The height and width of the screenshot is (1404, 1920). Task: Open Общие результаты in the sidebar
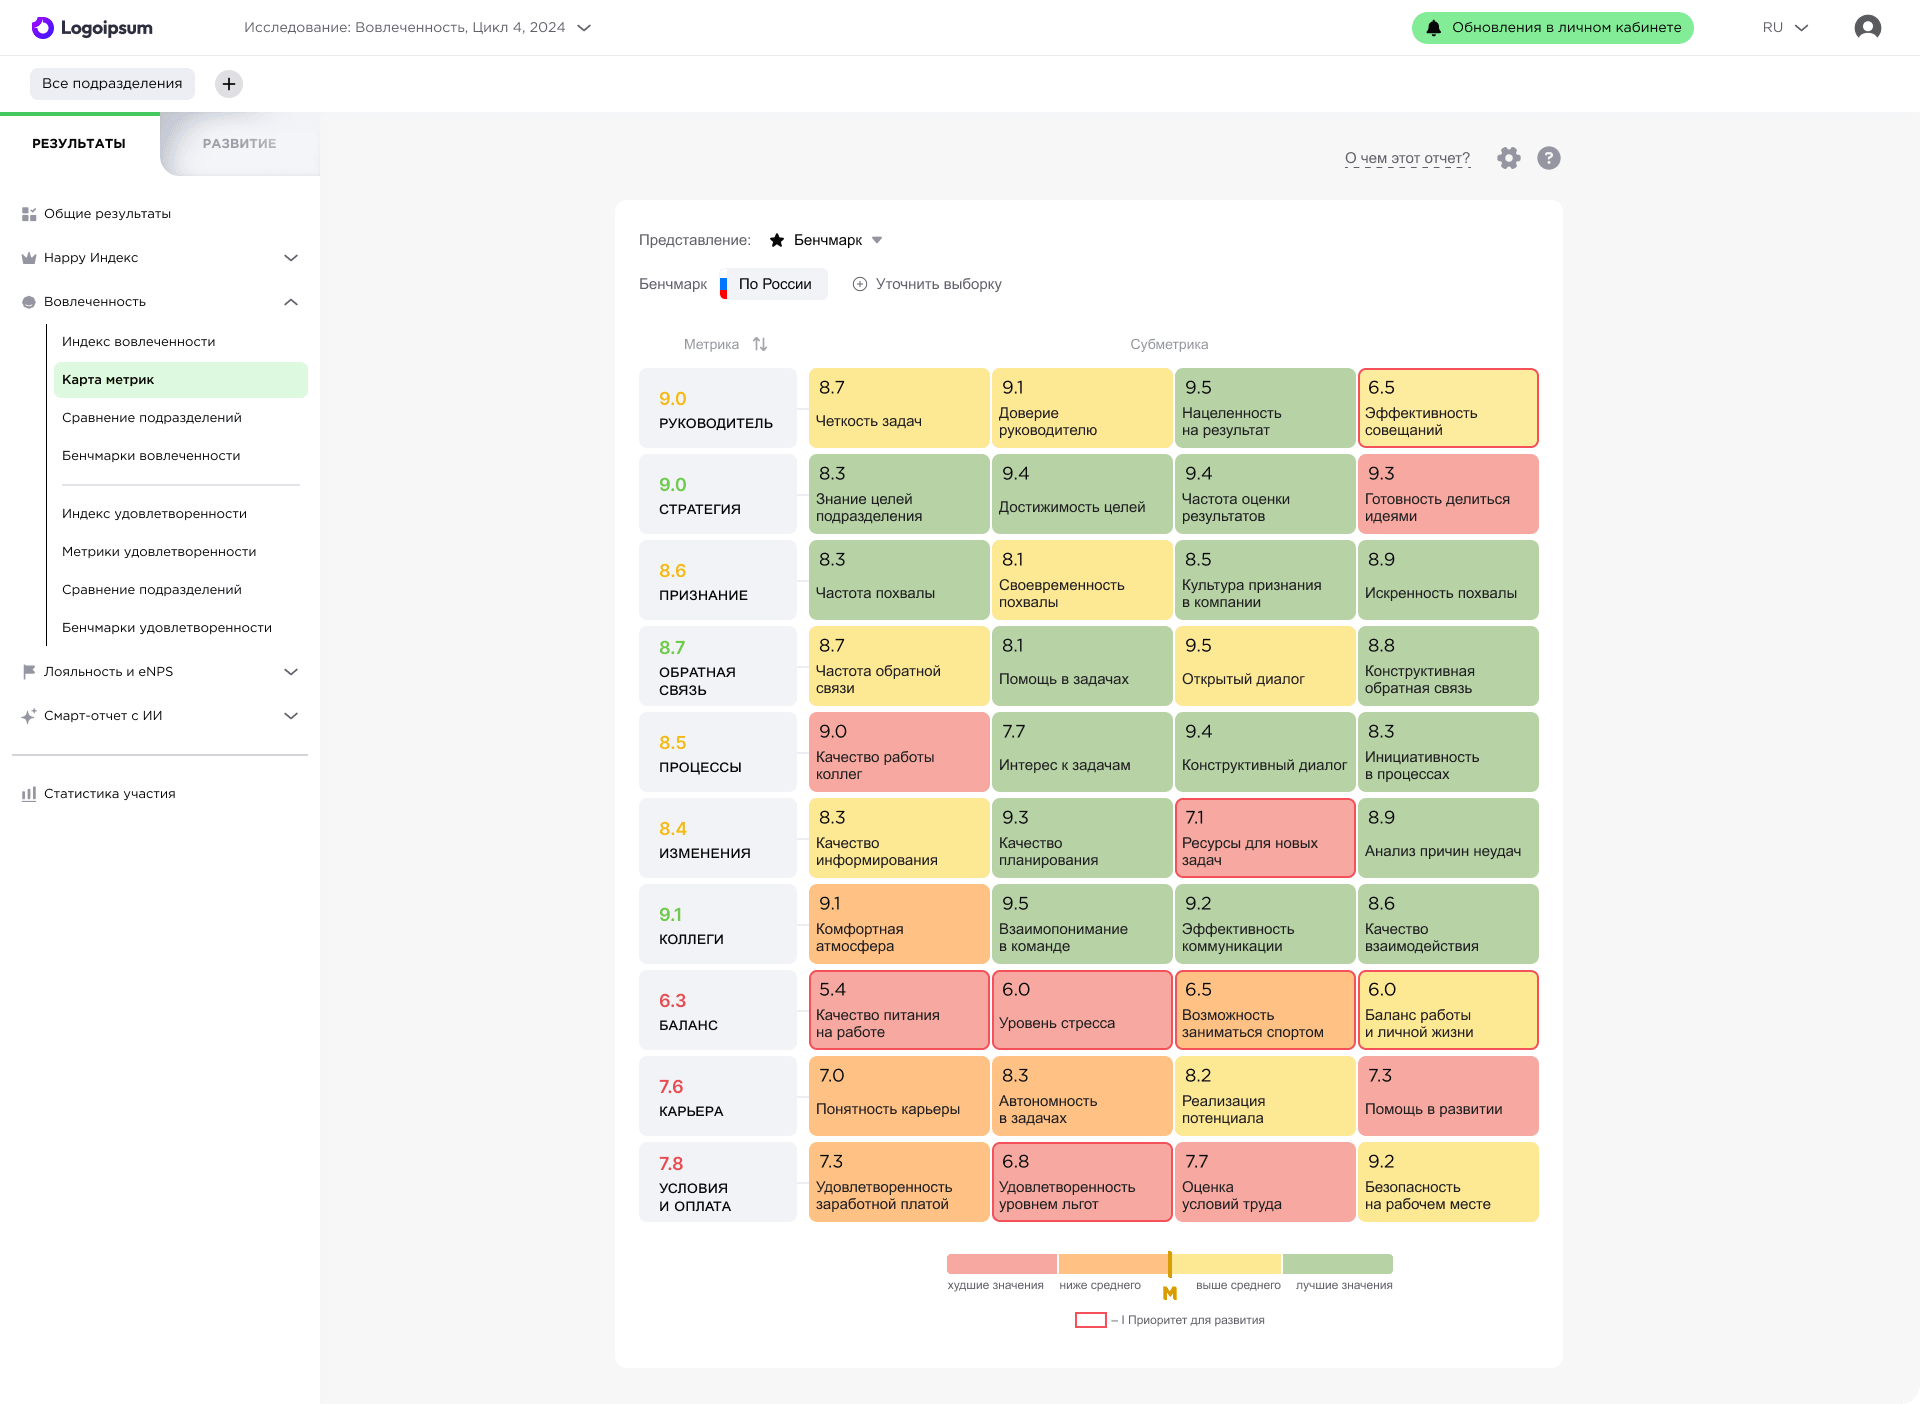pos(107,214)
